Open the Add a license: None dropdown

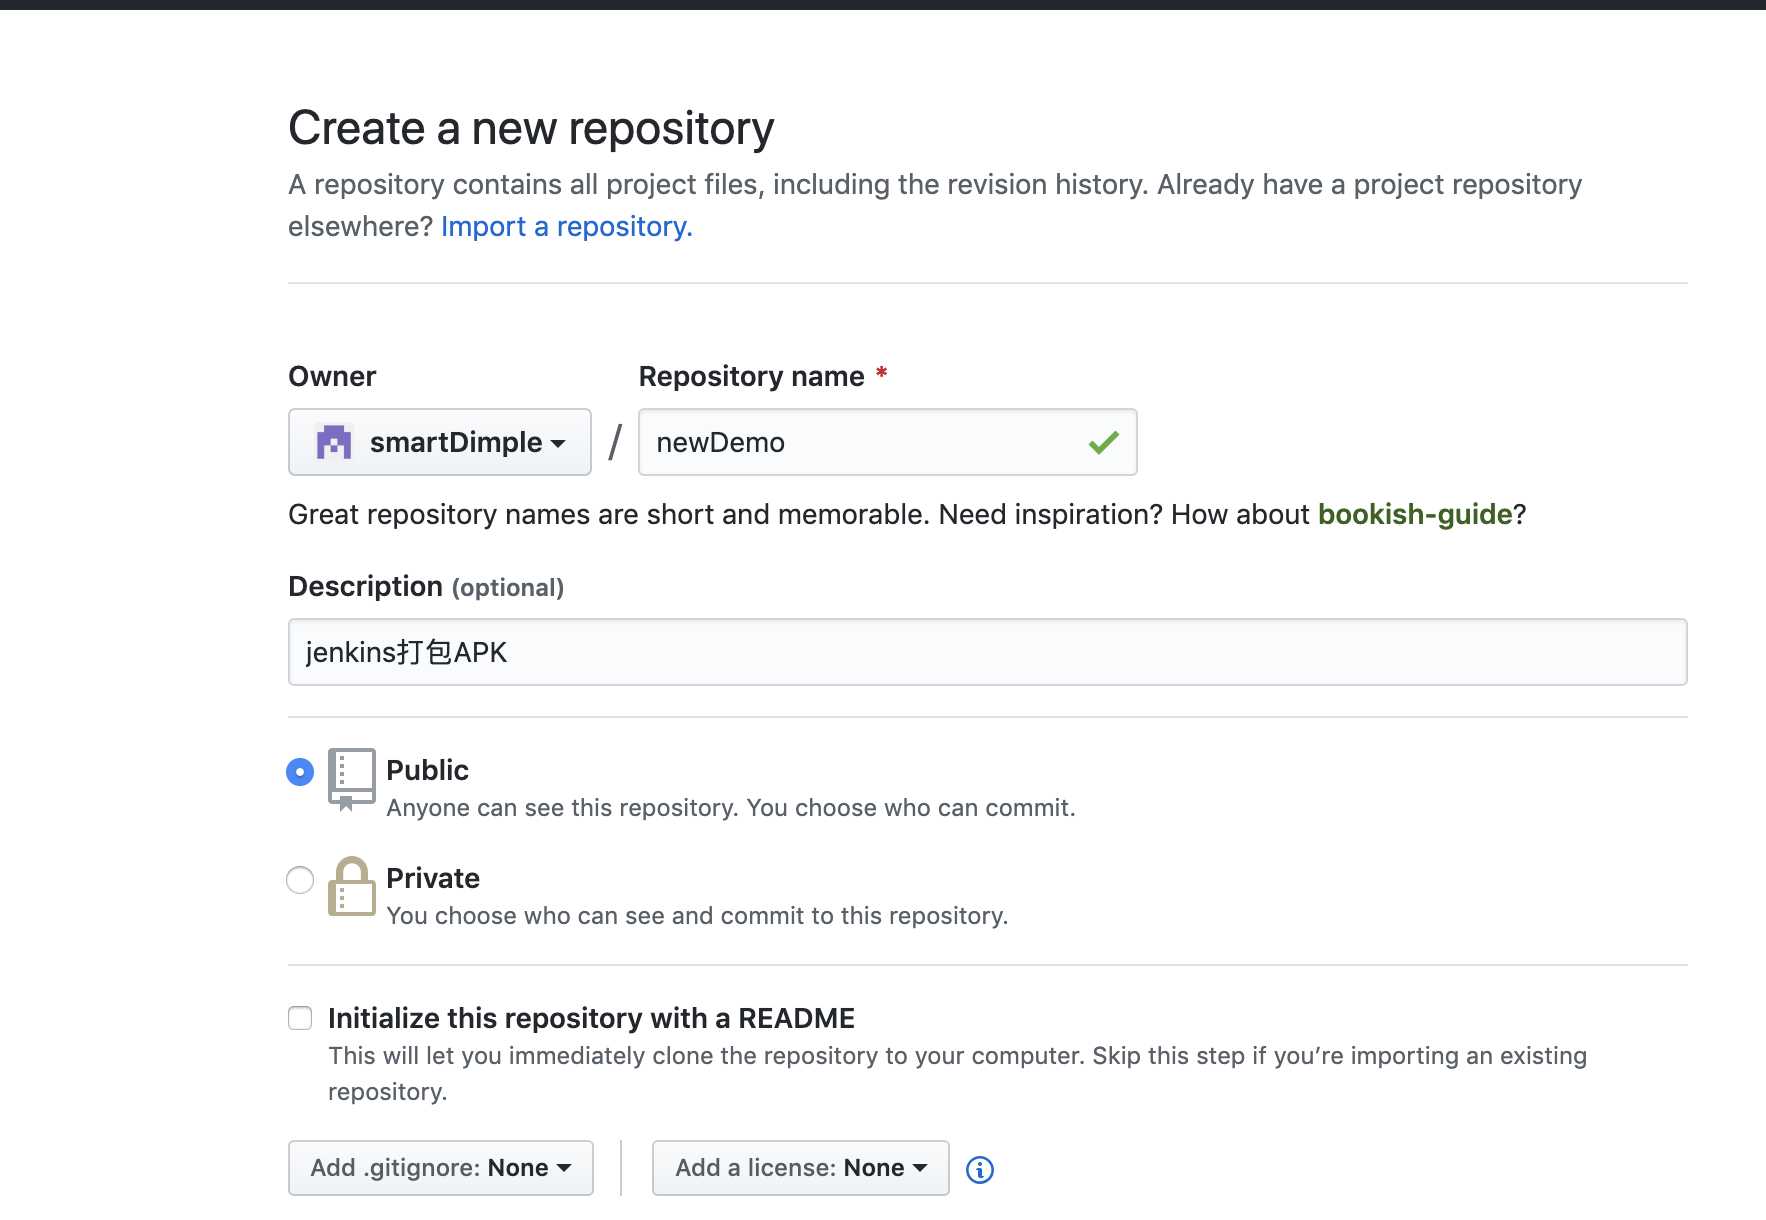click(x=801, y=1168)
